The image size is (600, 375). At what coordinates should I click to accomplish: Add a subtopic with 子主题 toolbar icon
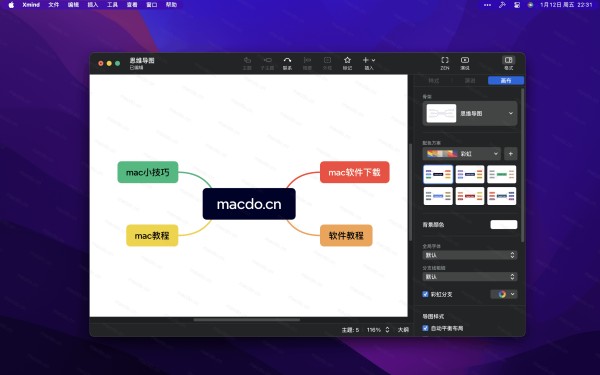tap(267, 63)
